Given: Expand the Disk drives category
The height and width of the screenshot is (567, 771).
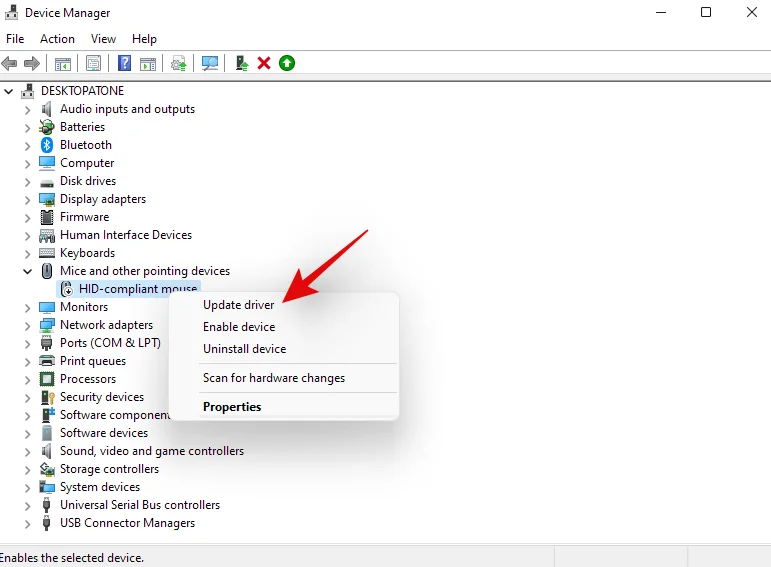Looking at the screenshot, I should click(x=28, y=182).
